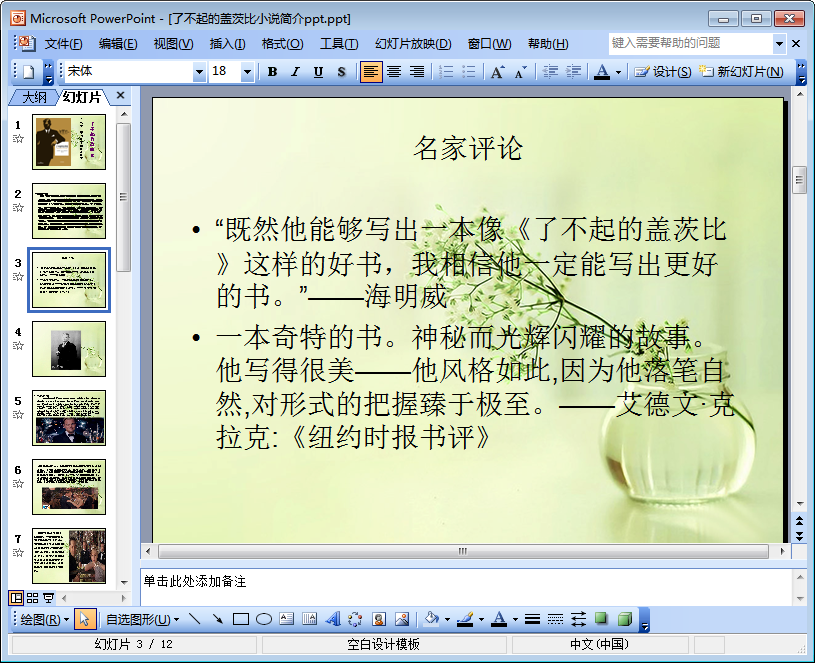Click the 新幻灯片(N) new slide button
Image resolution: width=815 pixels, height=663 pixels.
[741, 72]
